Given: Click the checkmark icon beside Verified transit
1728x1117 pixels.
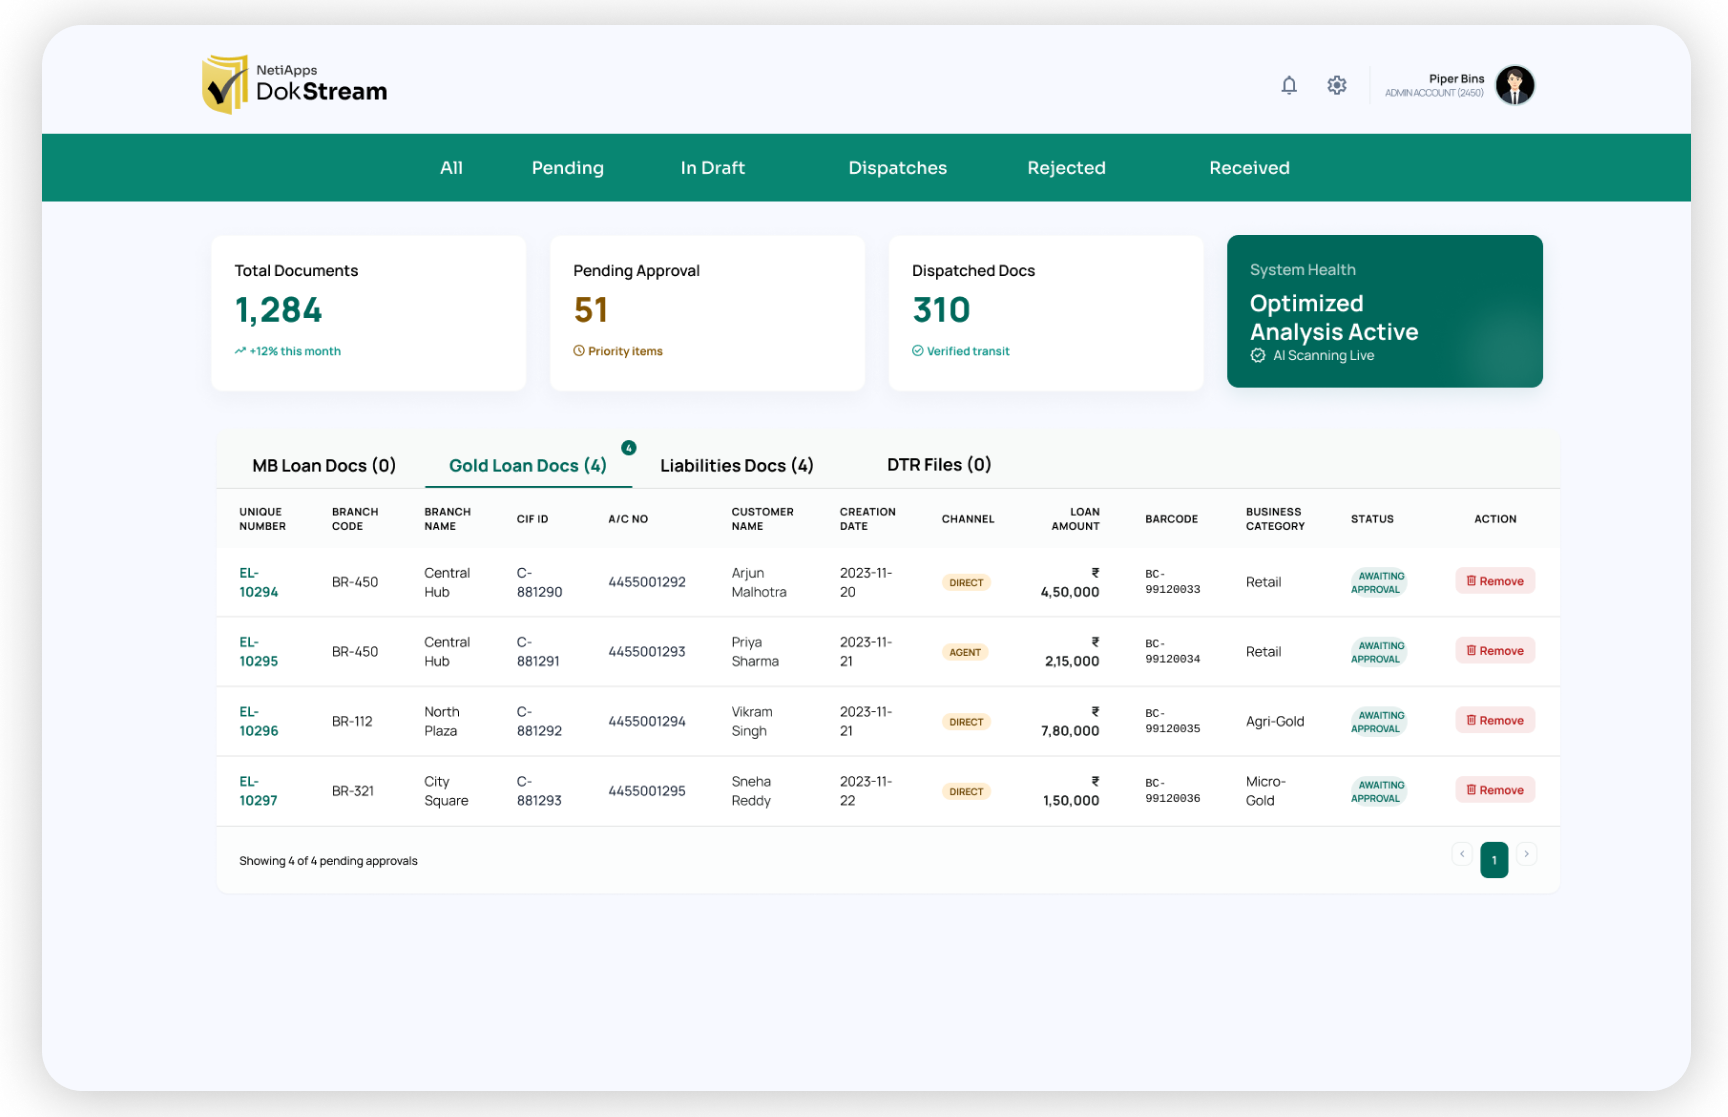Looking at the screenshot, I should pos(918,351).
